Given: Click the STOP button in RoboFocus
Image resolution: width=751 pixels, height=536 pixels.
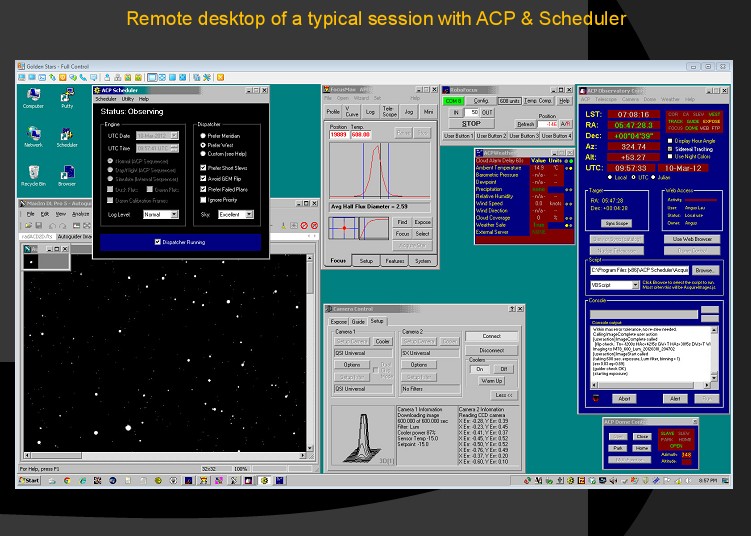Looking at the screenshot, I should [x=471, y=124].
